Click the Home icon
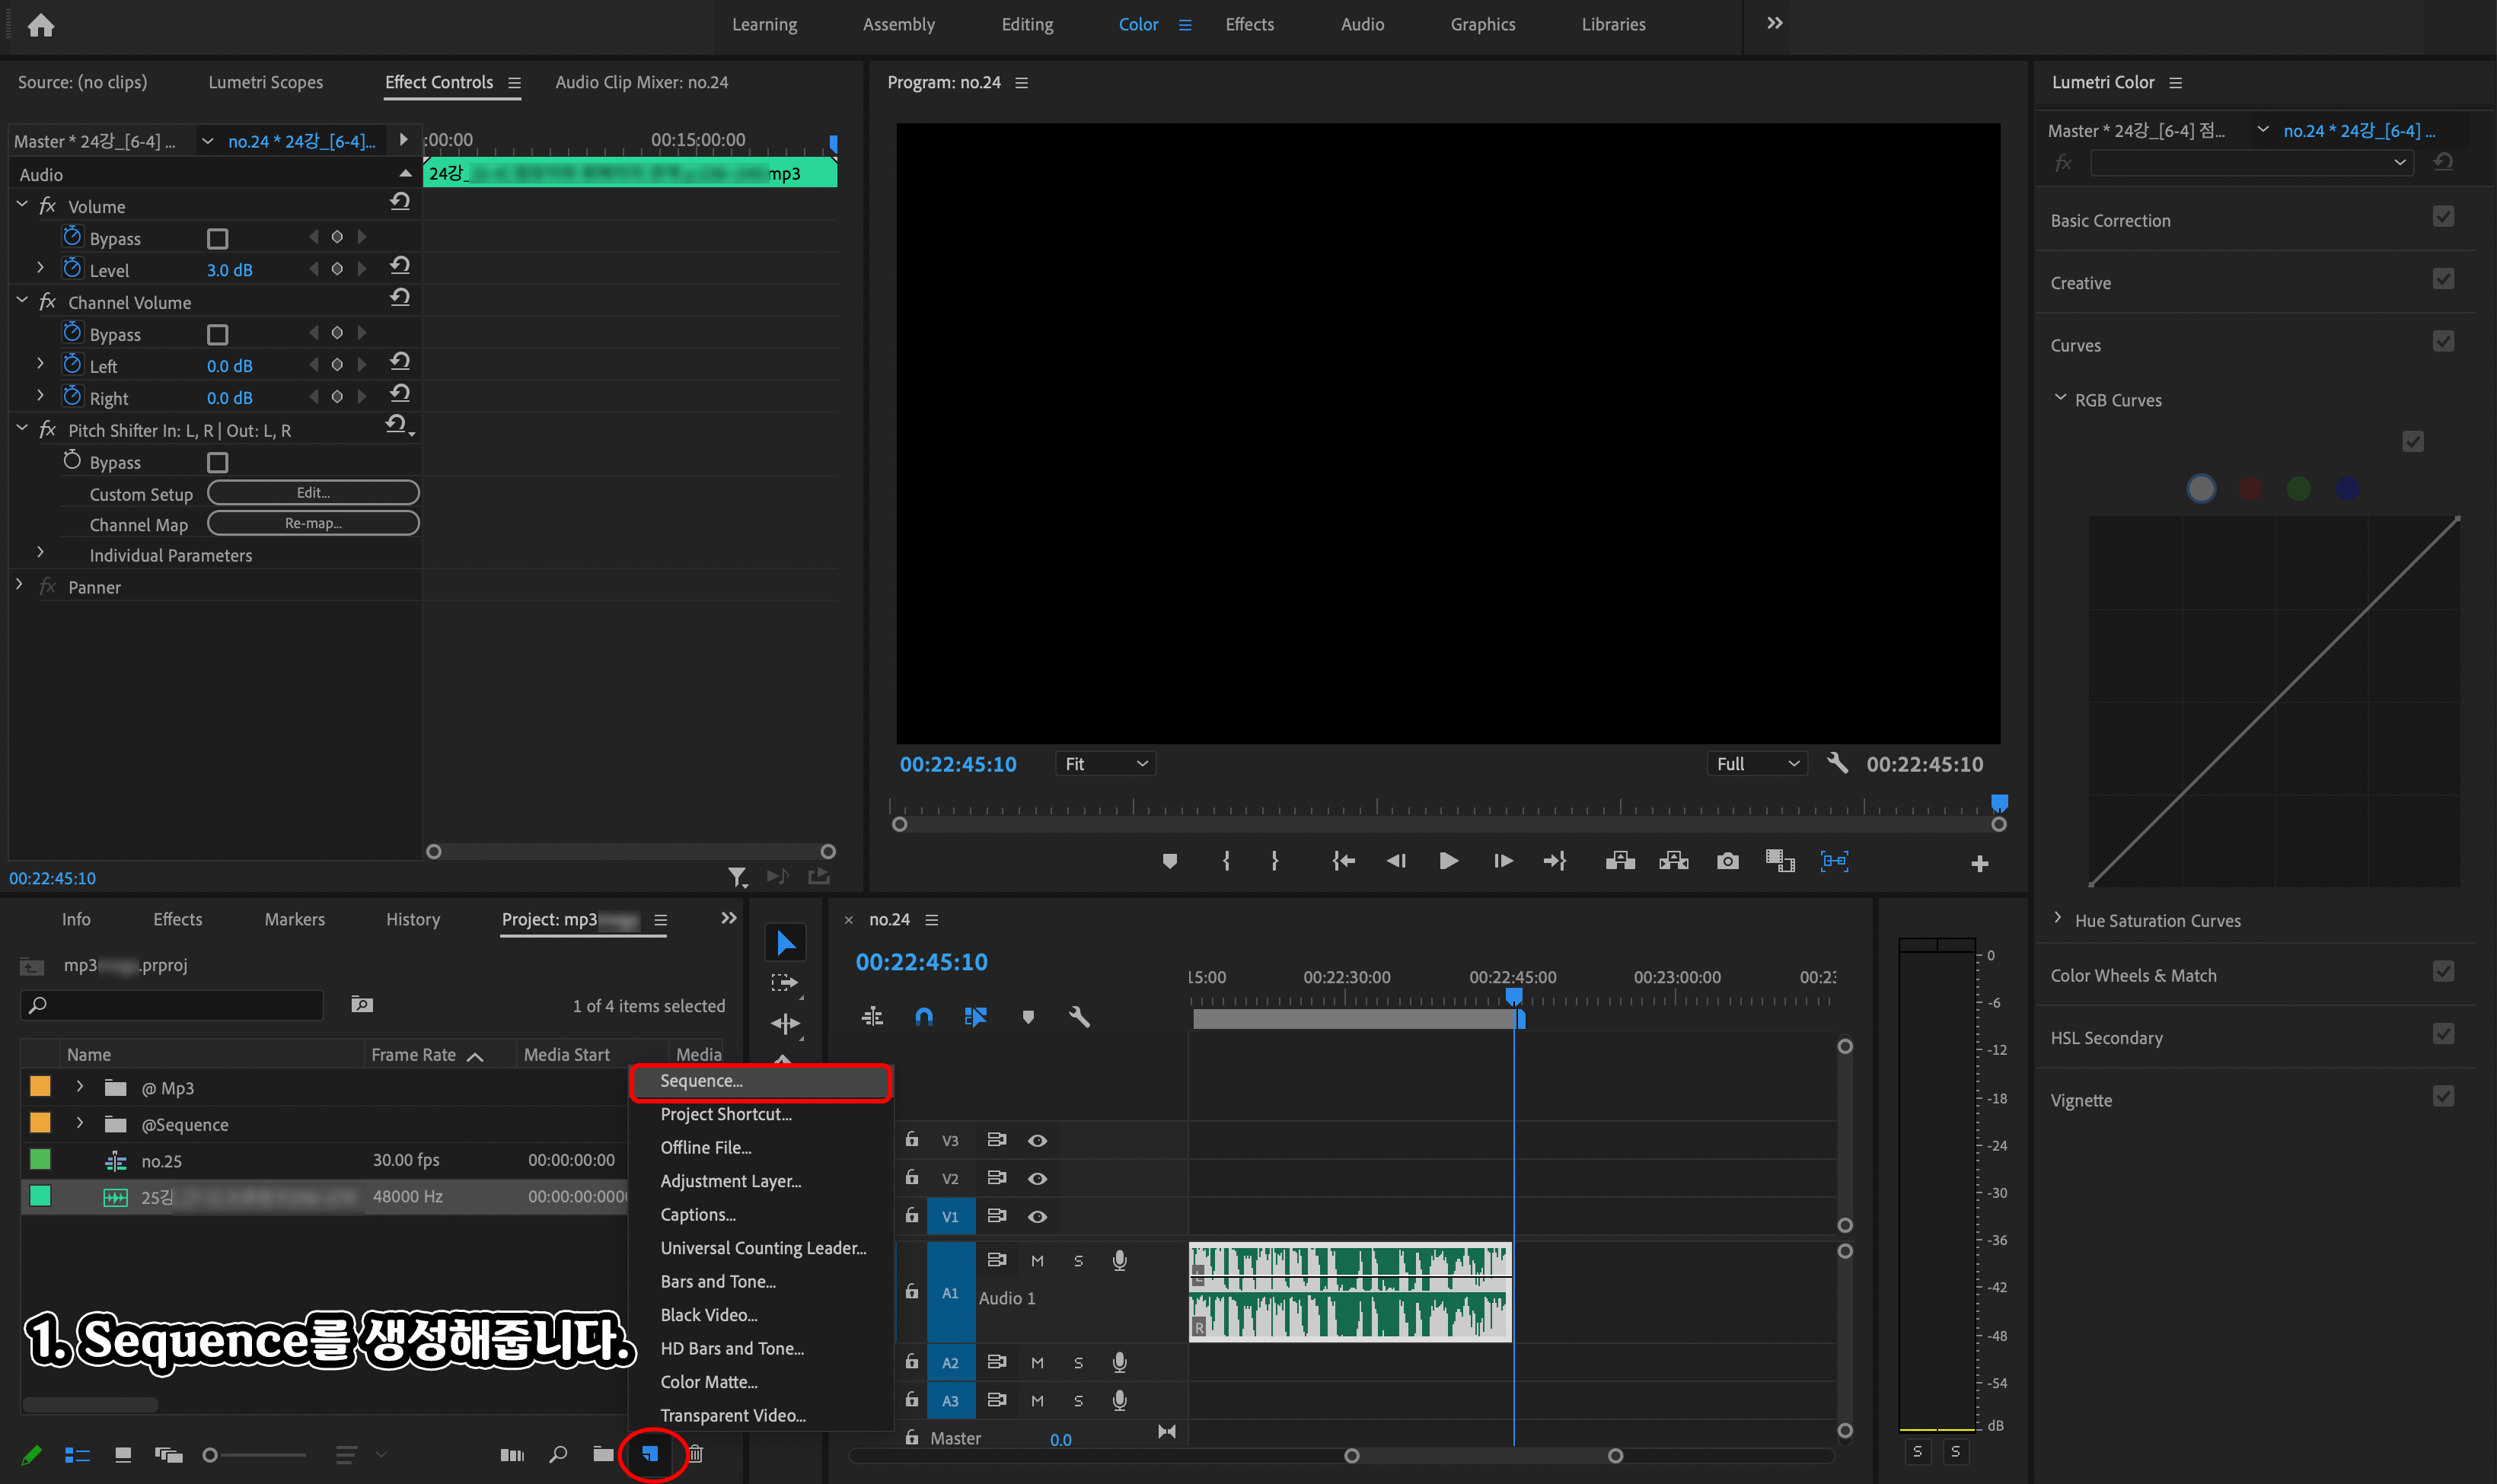The width and height of the screenshot is (2497, 1484). click(x=41, y=25)
